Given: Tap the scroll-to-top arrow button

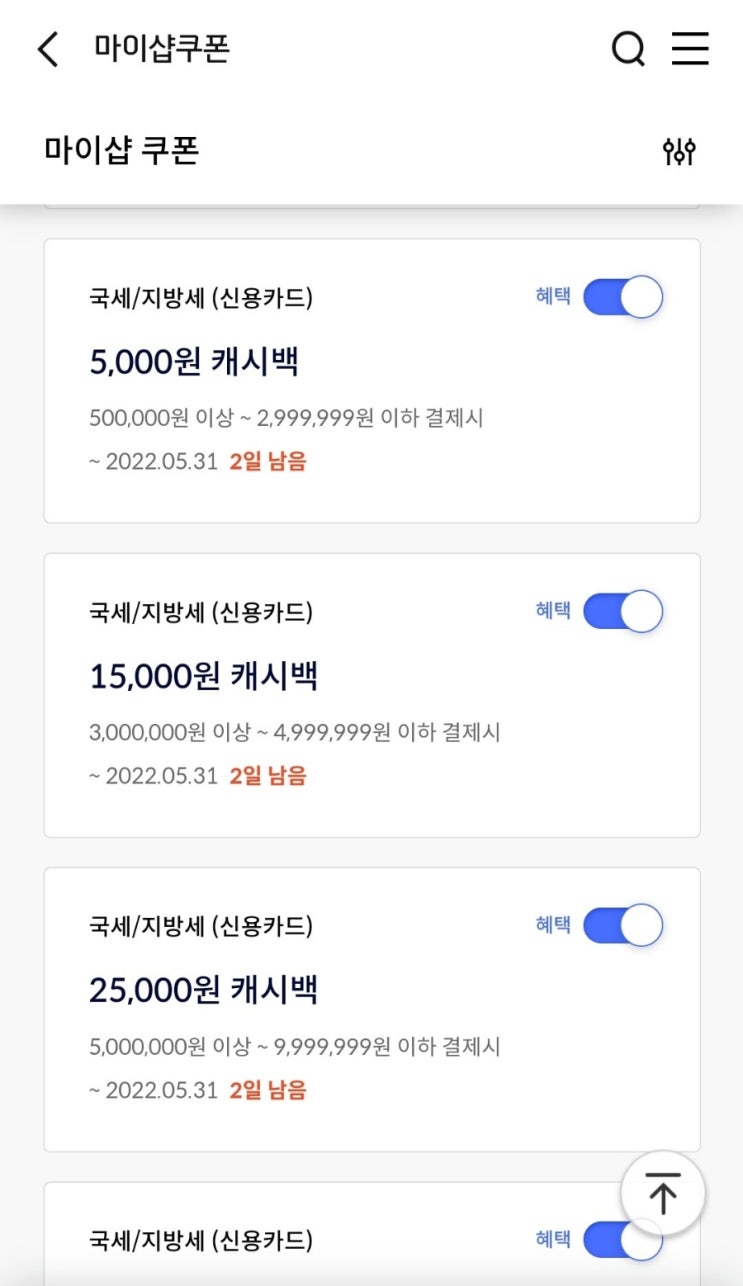Looking at the screenshot, I should (662, 1193).
